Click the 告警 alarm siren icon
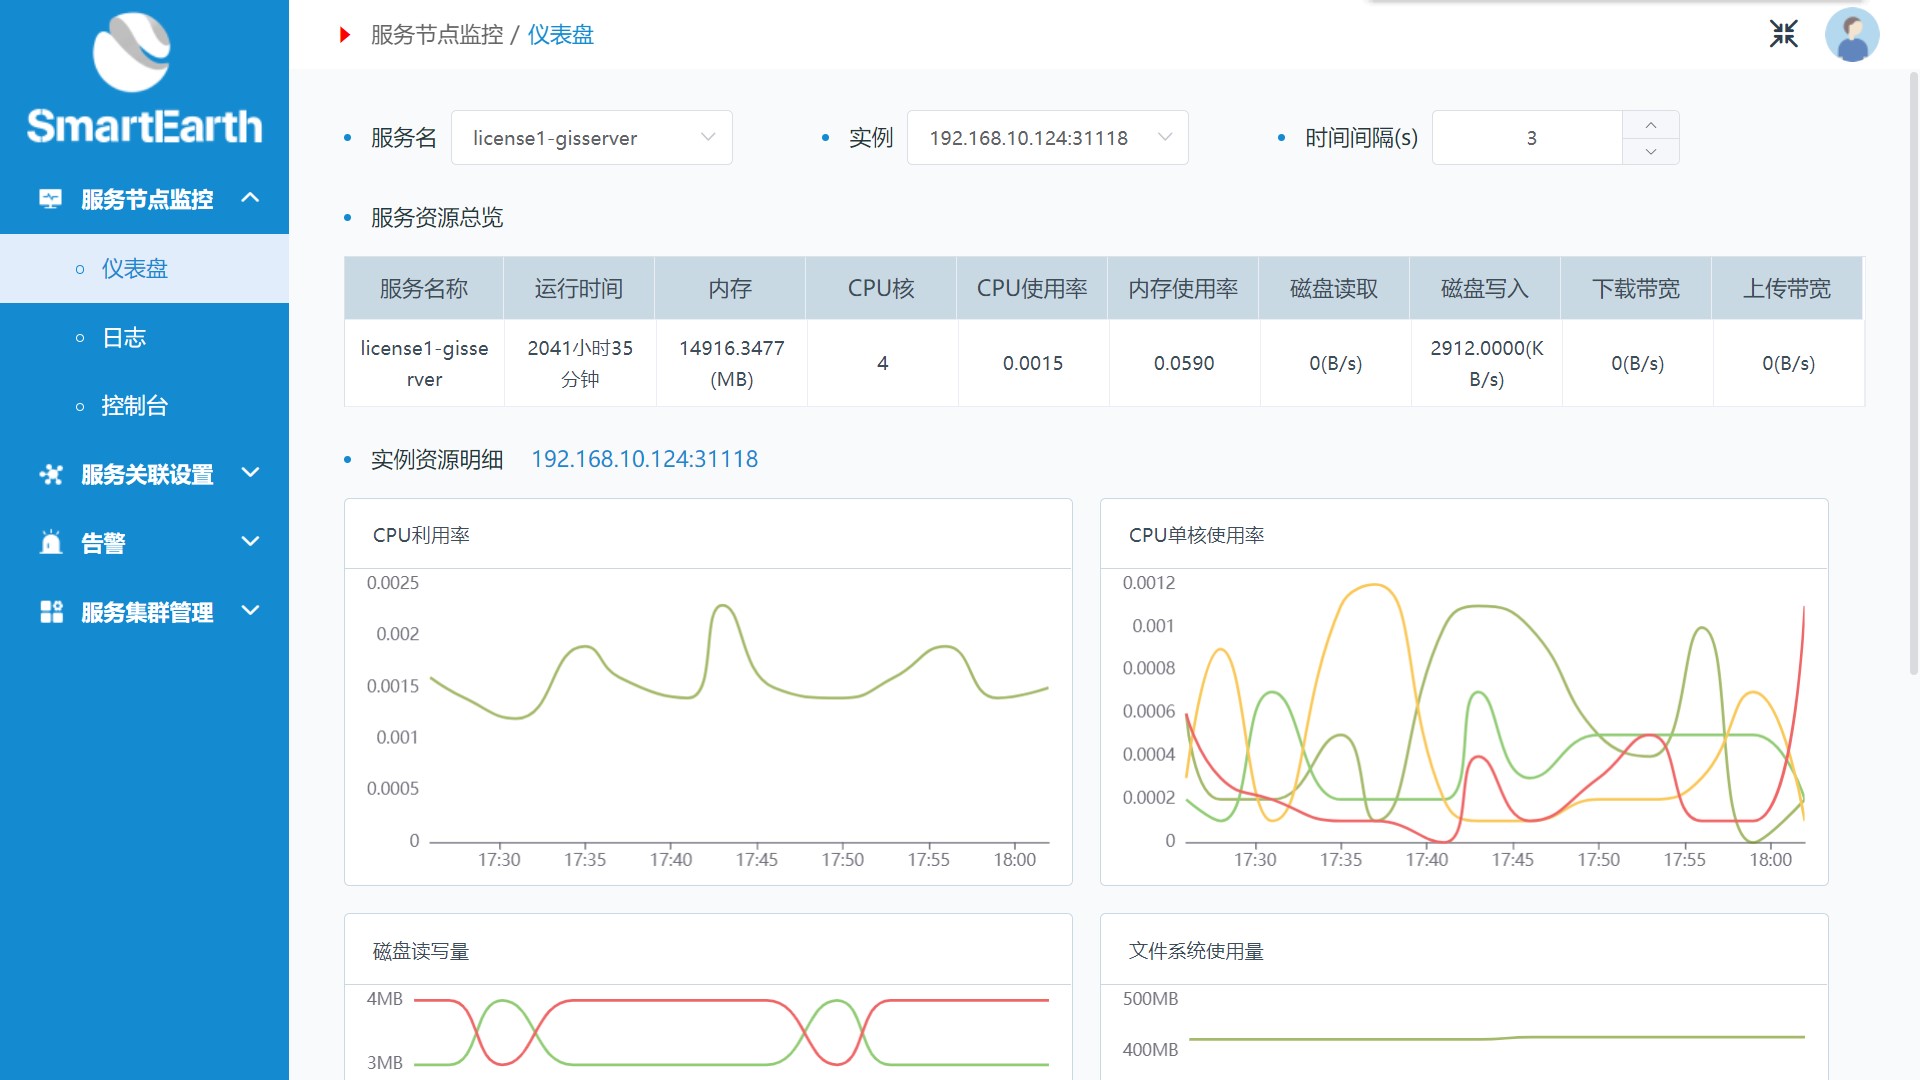This screenshot has height=1080, width=1920. click(50, 543)
